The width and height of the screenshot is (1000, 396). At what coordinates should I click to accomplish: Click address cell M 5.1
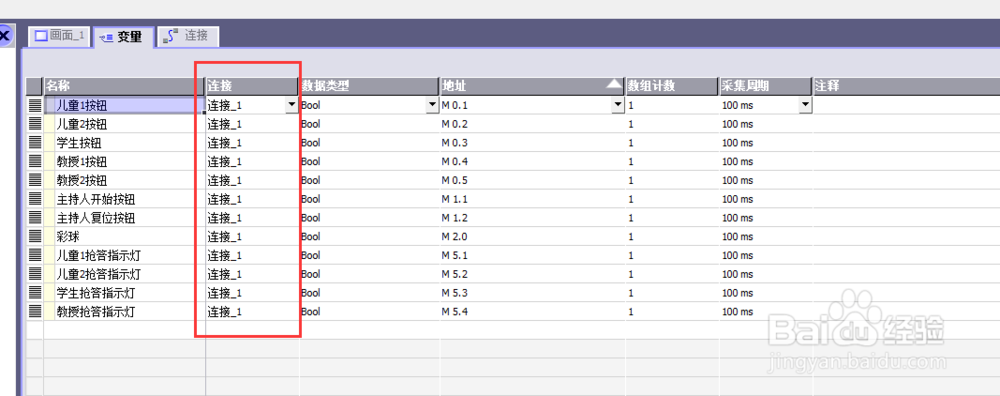[x=533, y=256]
